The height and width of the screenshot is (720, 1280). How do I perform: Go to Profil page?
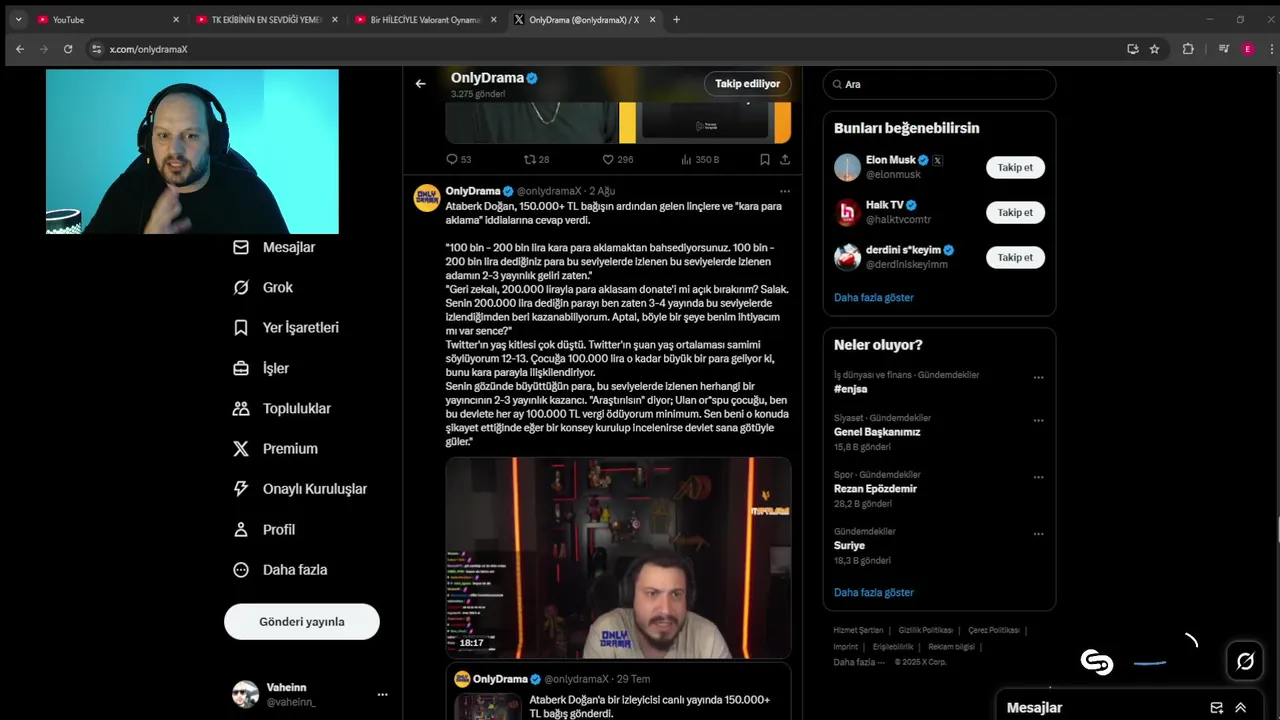(264, 529)
